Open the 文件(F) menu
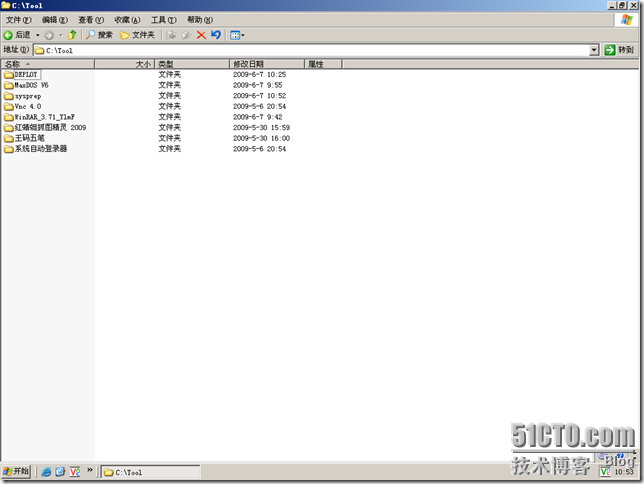This screenshot has height=484, width=644. (x=18, y=20)
